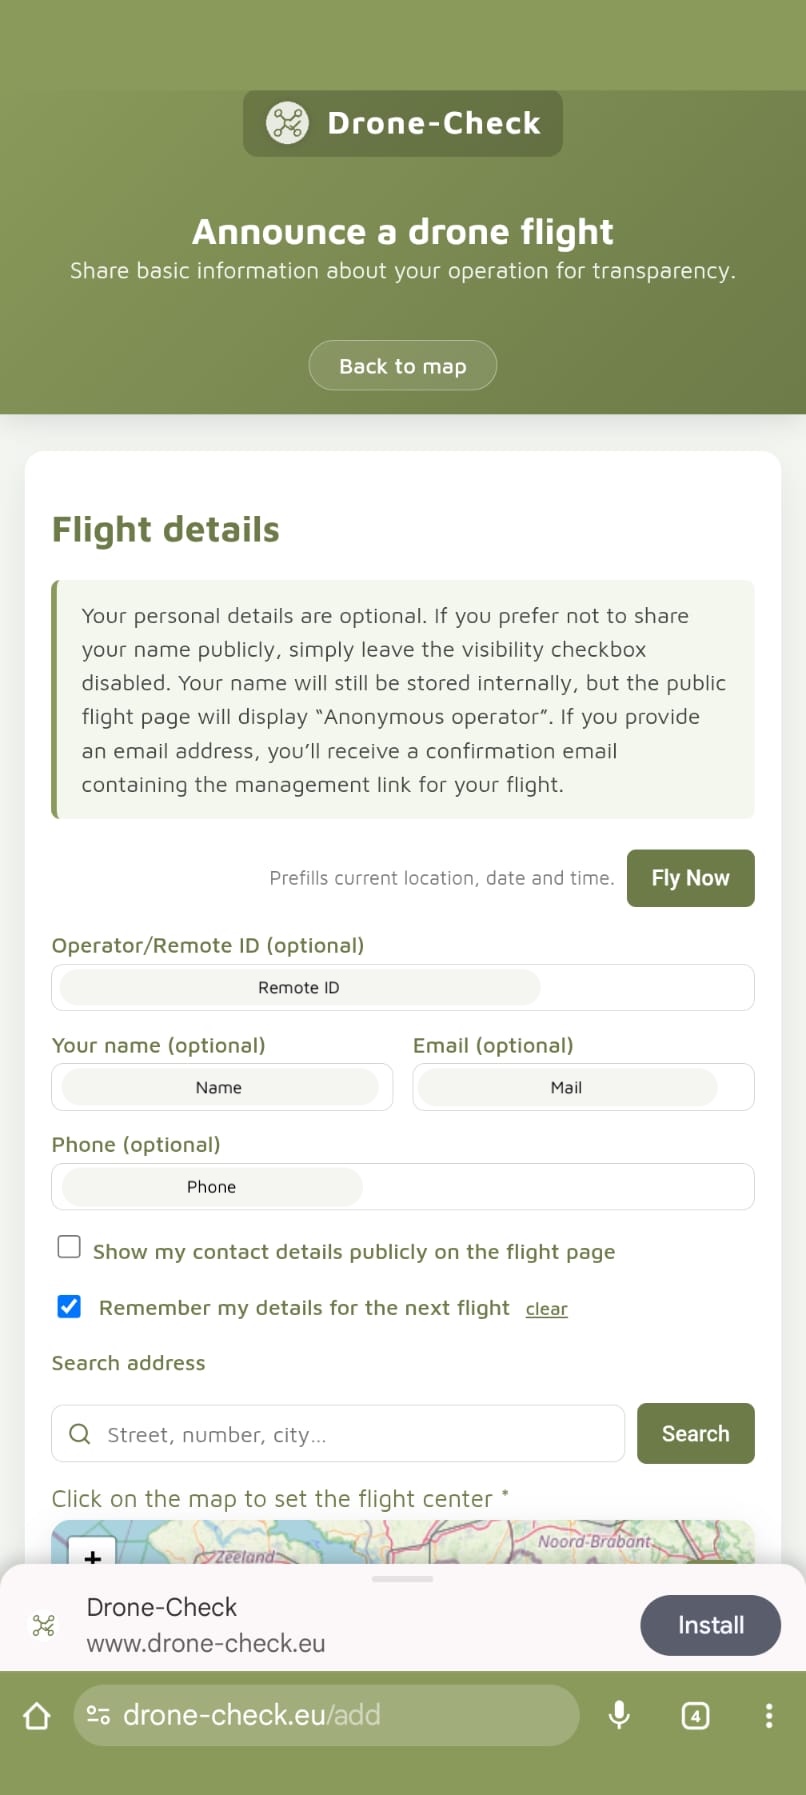
Task: Uncheck Remember my details for the next flight
Action: coord(68,1306)
